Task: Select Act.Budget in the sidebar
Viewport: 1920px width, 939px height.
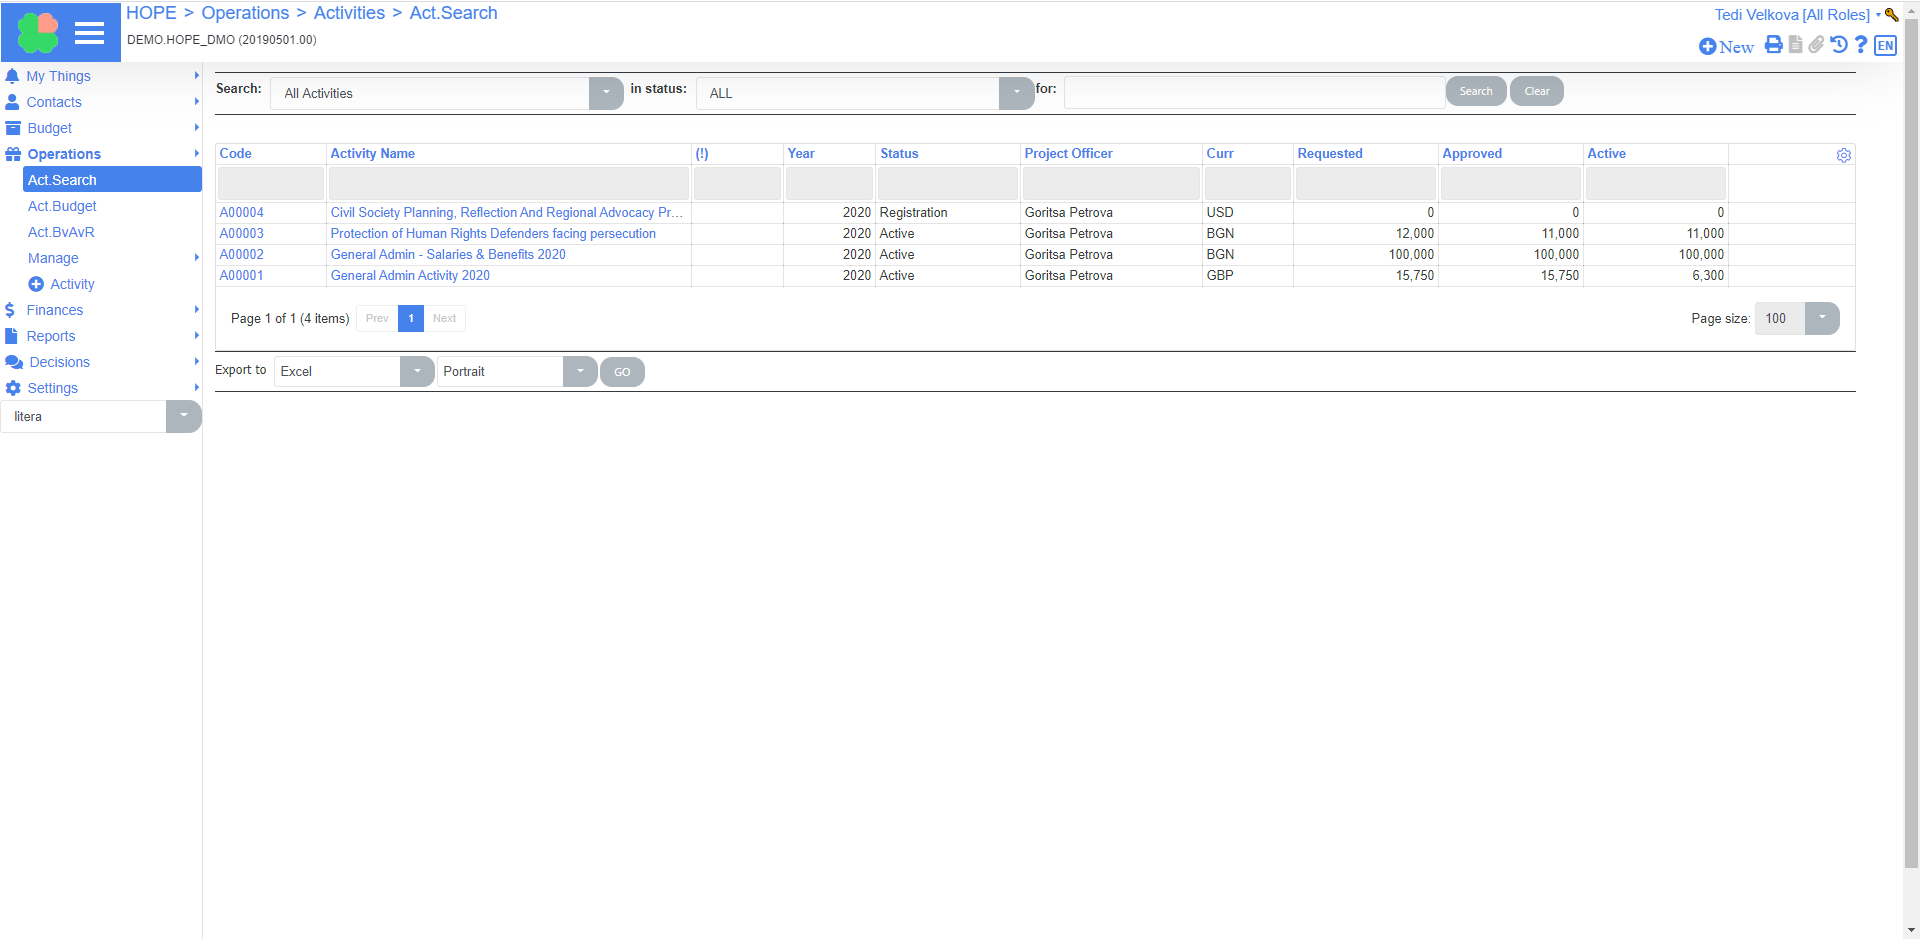Action: (62, 206)
